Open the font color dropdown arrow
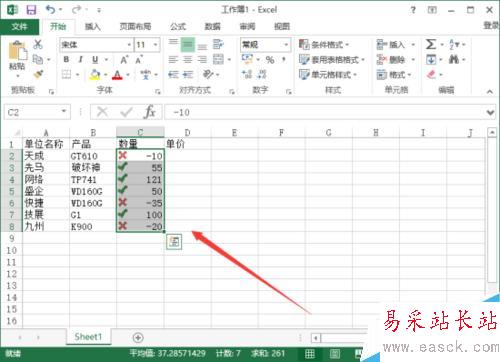This screenshot has height=362, width=500. pos(128,75)
